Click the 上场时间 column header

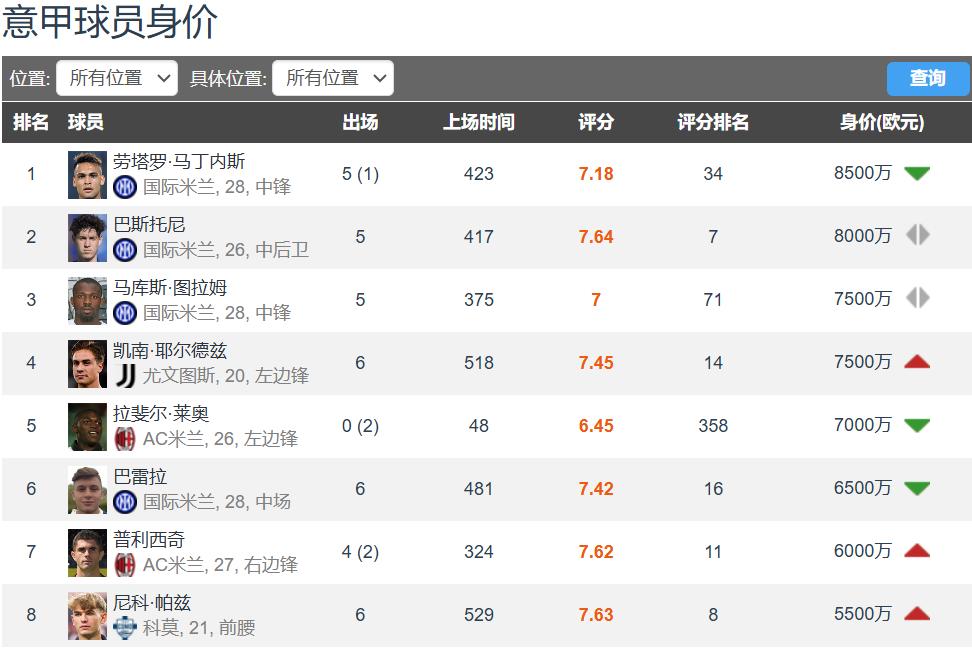479,122
